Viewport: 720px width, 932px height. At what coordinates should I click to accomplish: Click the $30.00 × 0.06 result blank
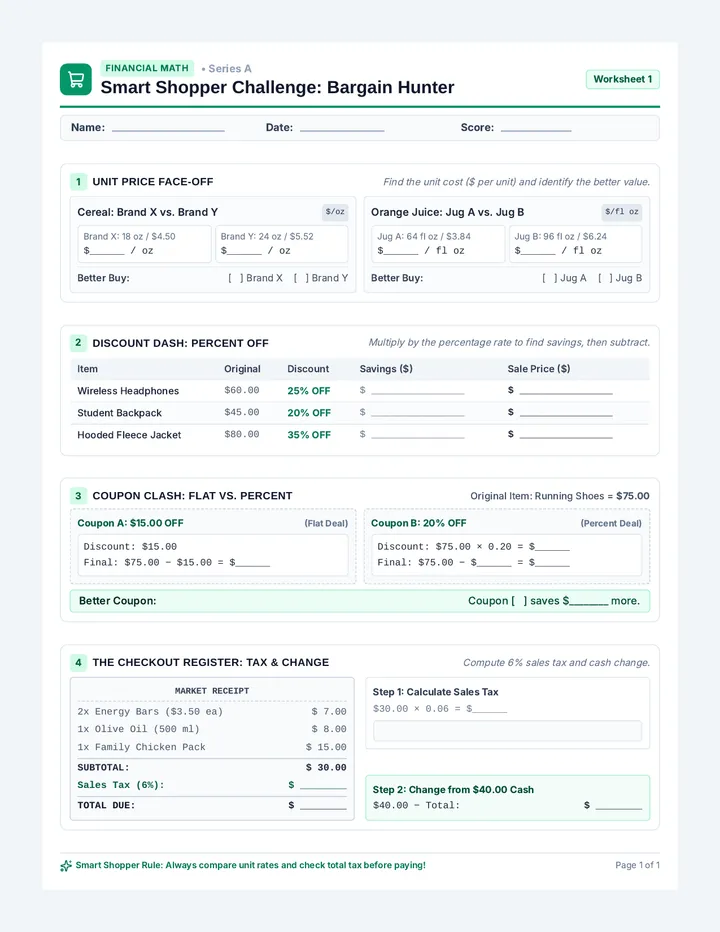click(x=490, y=710)
